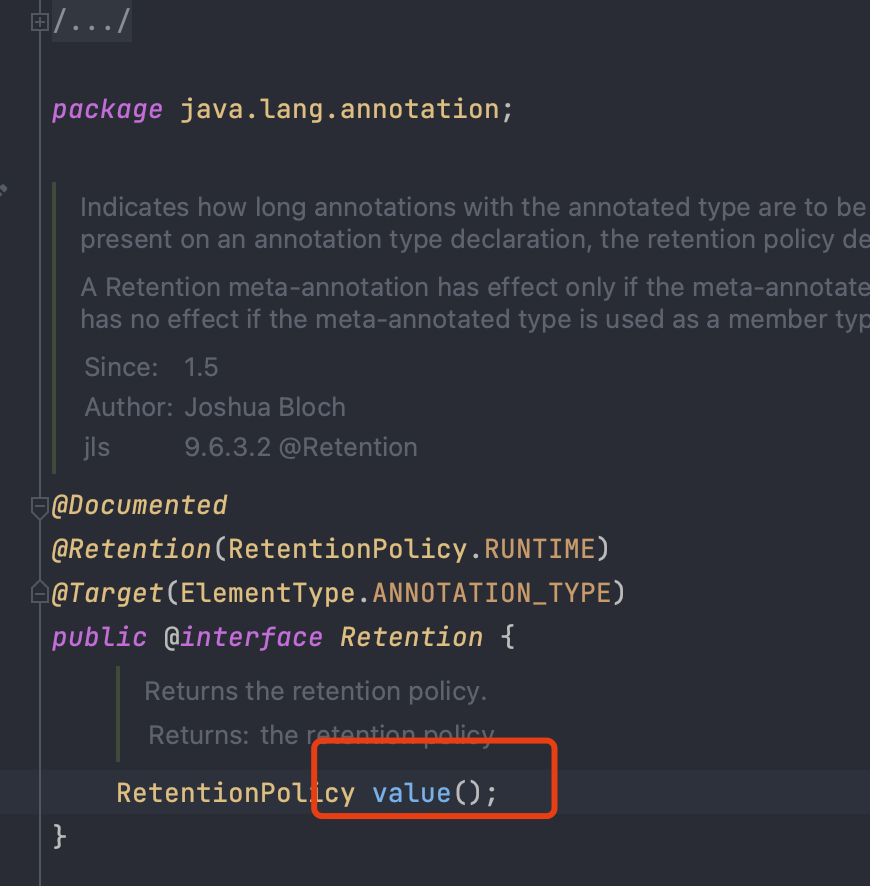Click the @Documented annotation
Image resolution: width=870 pixels, height=886 pixels.
tap(140, 506)
